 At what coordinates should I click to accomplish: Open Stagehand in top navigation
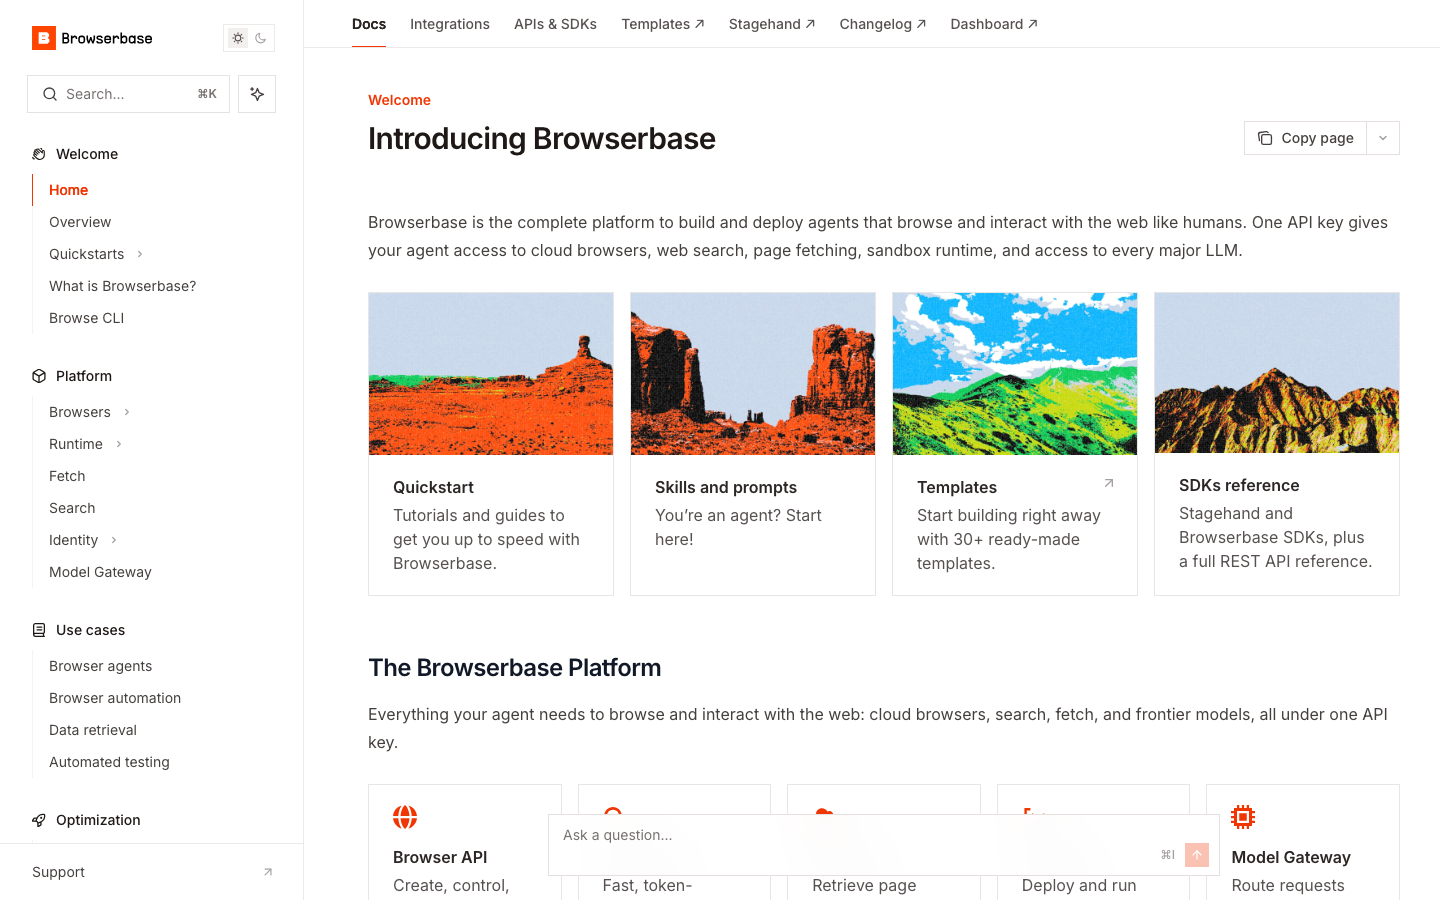(x=772, y=24)
